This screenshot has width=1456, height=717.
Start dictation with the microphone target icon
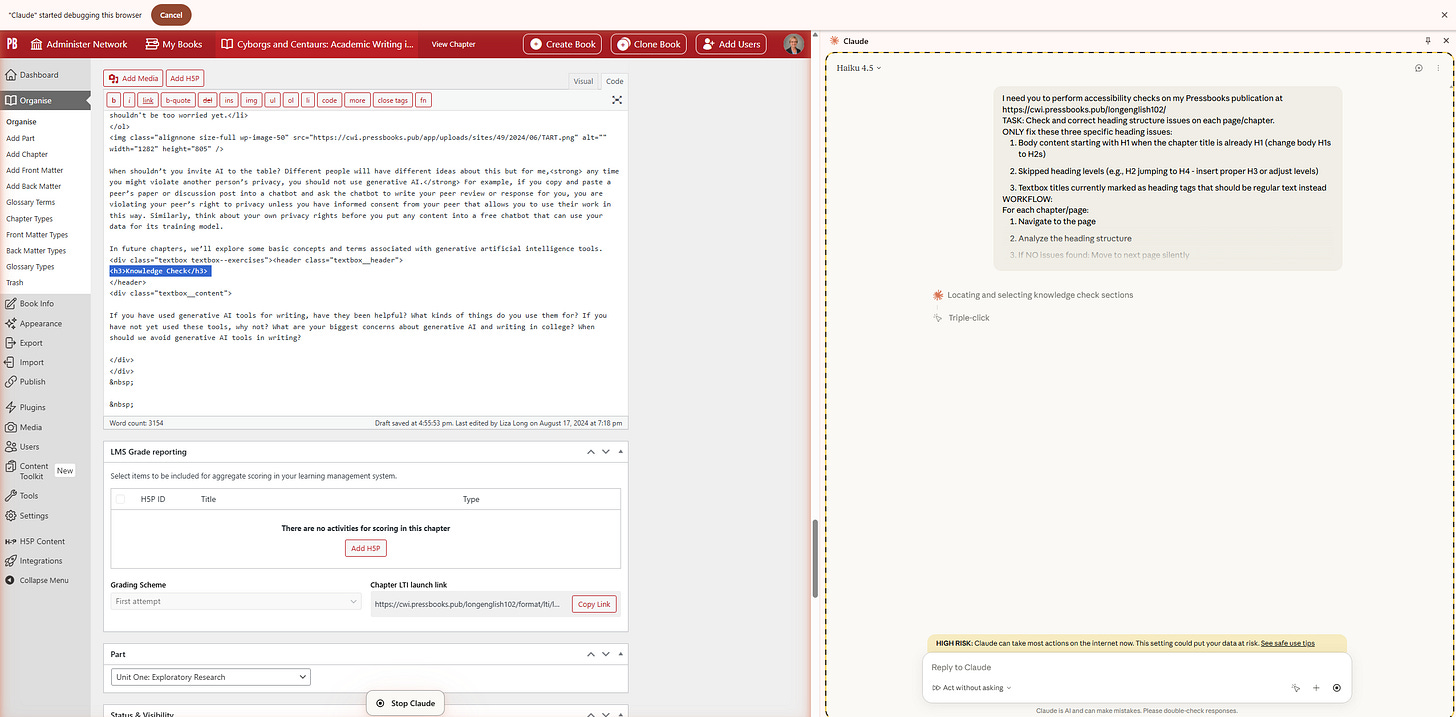click(x=1337, y=688)
